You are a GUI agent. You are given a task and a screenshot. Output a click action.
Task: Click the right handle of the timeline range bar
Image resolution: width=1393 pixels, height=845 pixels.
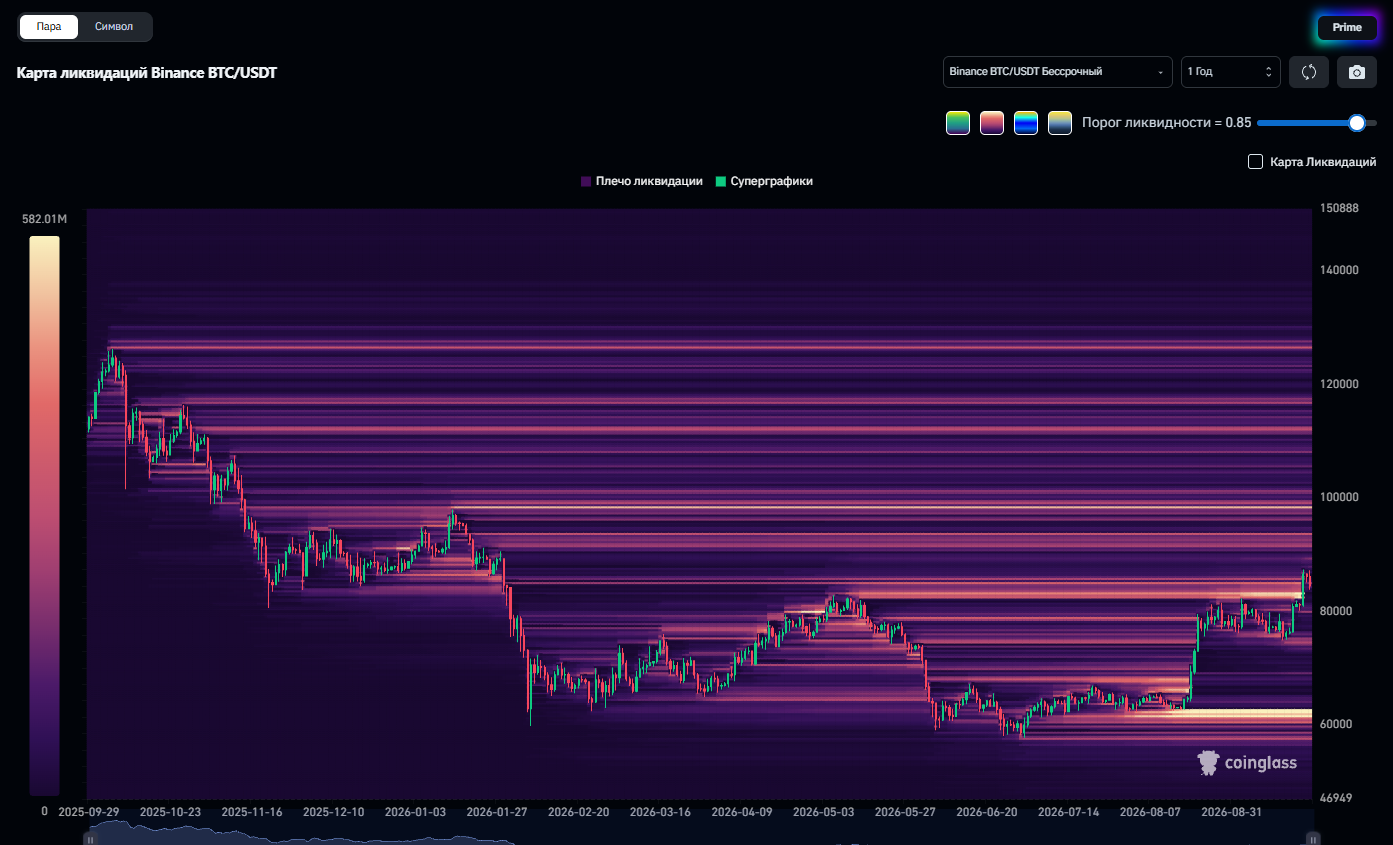point(1314,839)
